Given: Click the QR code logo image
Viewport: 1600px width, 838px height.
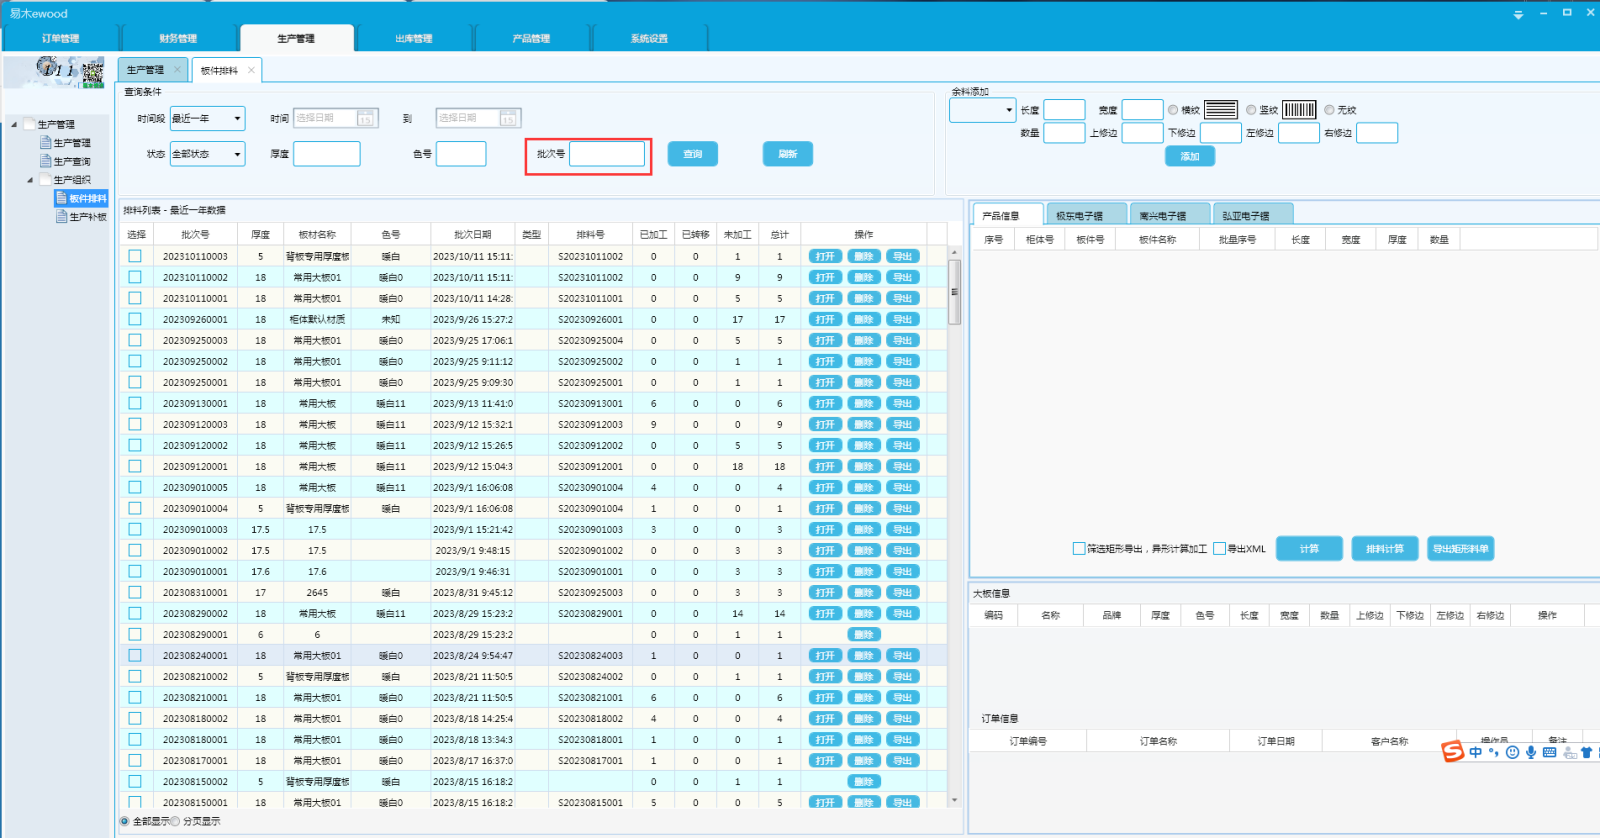Looking at the screenshot, I should [93, 72].
